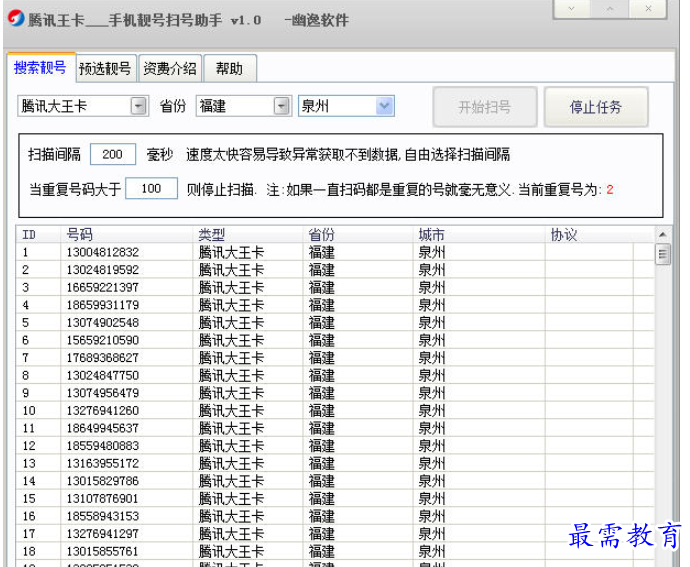The image size is (690, 567).
Task: Select number 18659931179 in row 4
Action: [x=103, y=305]
